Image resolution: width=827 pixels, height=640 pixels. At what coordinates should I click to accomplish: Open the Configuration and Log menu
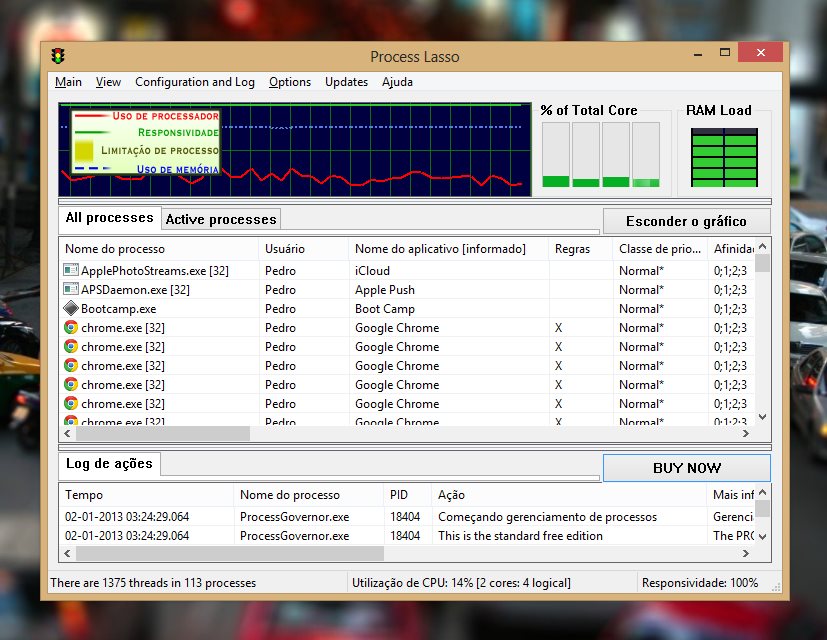point(196,82)
